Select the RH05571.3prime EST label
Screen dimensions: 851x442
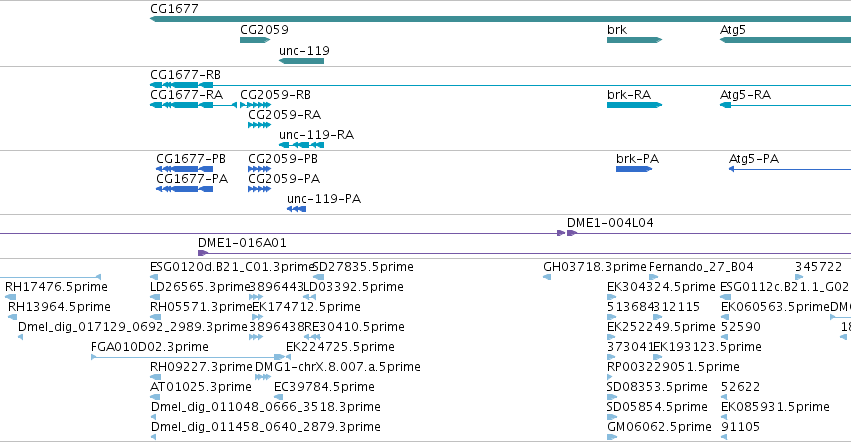pyautogui.click(x=201, y=307)
